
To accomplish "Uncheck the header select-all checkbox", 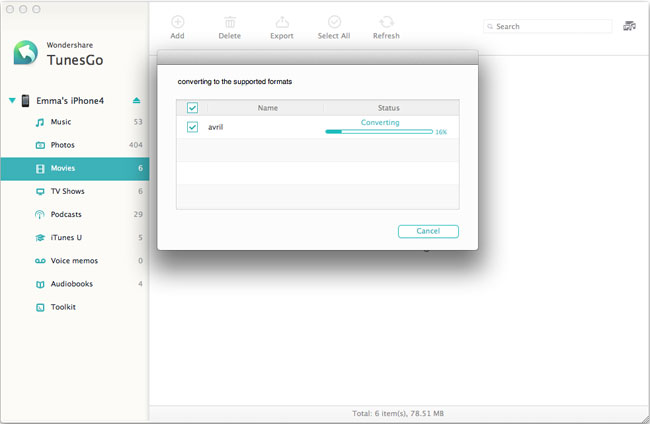I will (192, 108).
